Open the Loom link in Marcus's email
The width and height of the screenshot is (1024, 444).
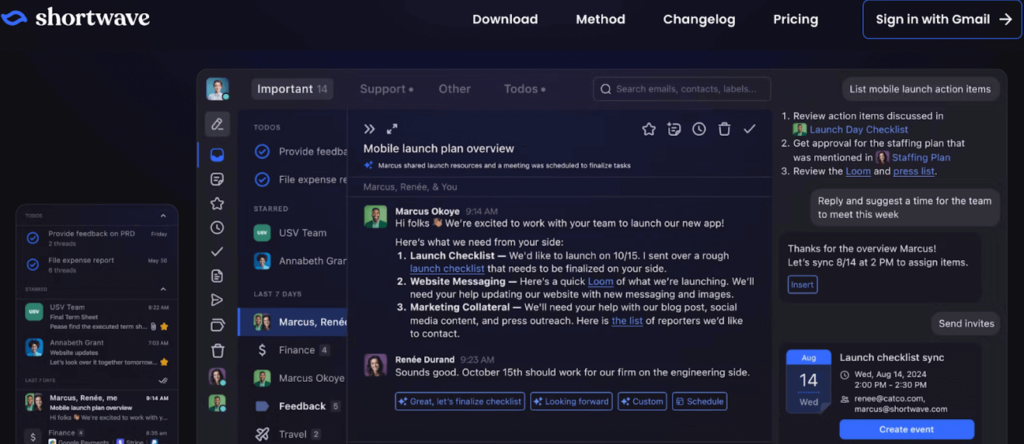[600, 281]
